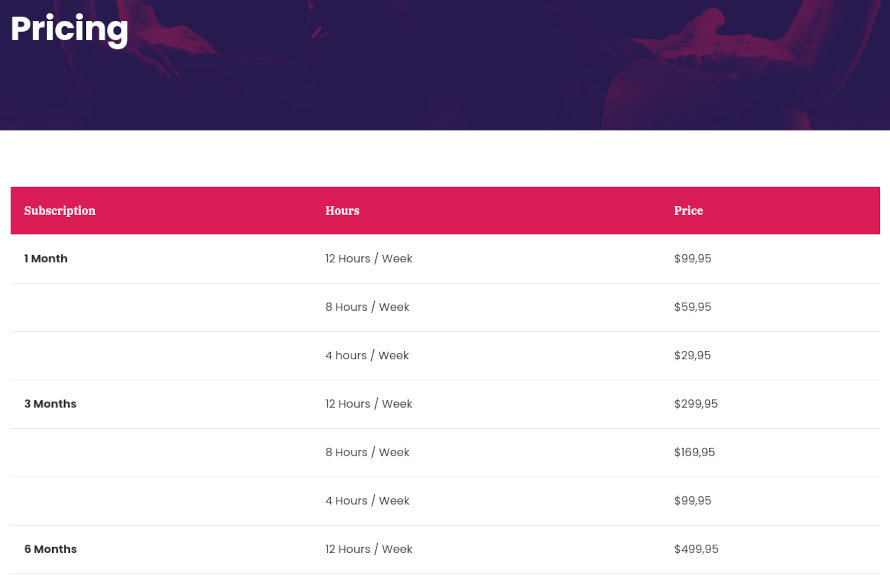Click the 3 Months subscription label
Viewport: 890px width, 579px height.
coord(51,404)
